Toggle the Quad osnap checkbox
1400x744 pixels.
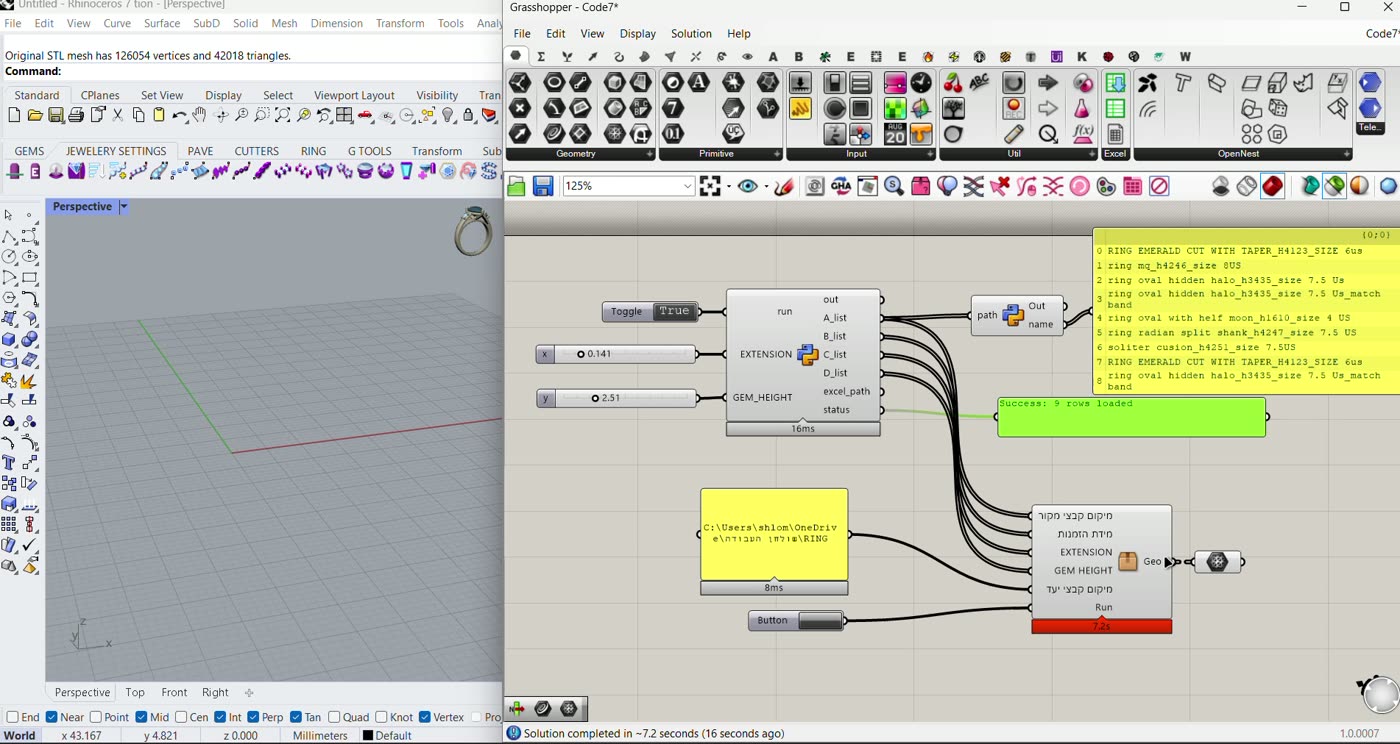(x=334, y=717)
